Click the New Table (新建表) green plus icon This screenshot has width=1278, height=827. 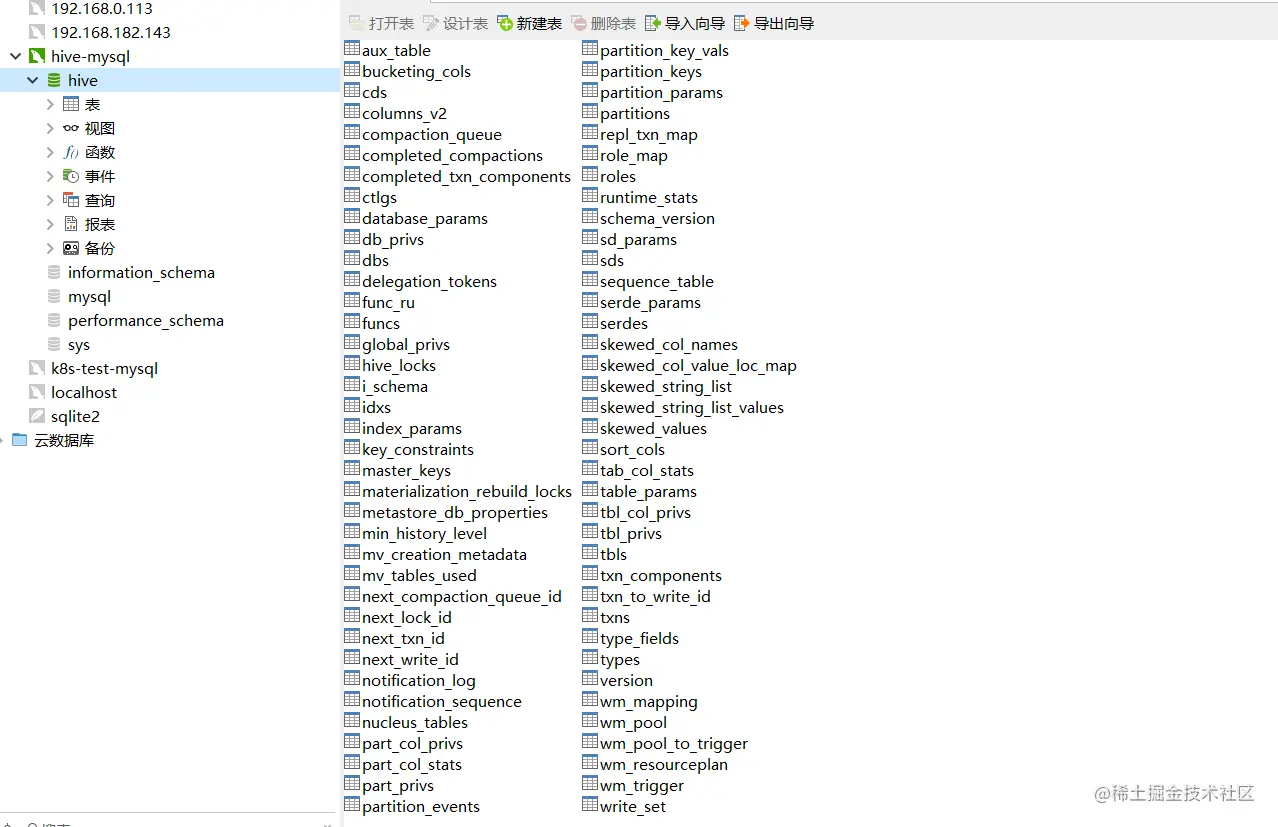click(x=505, y=23)
